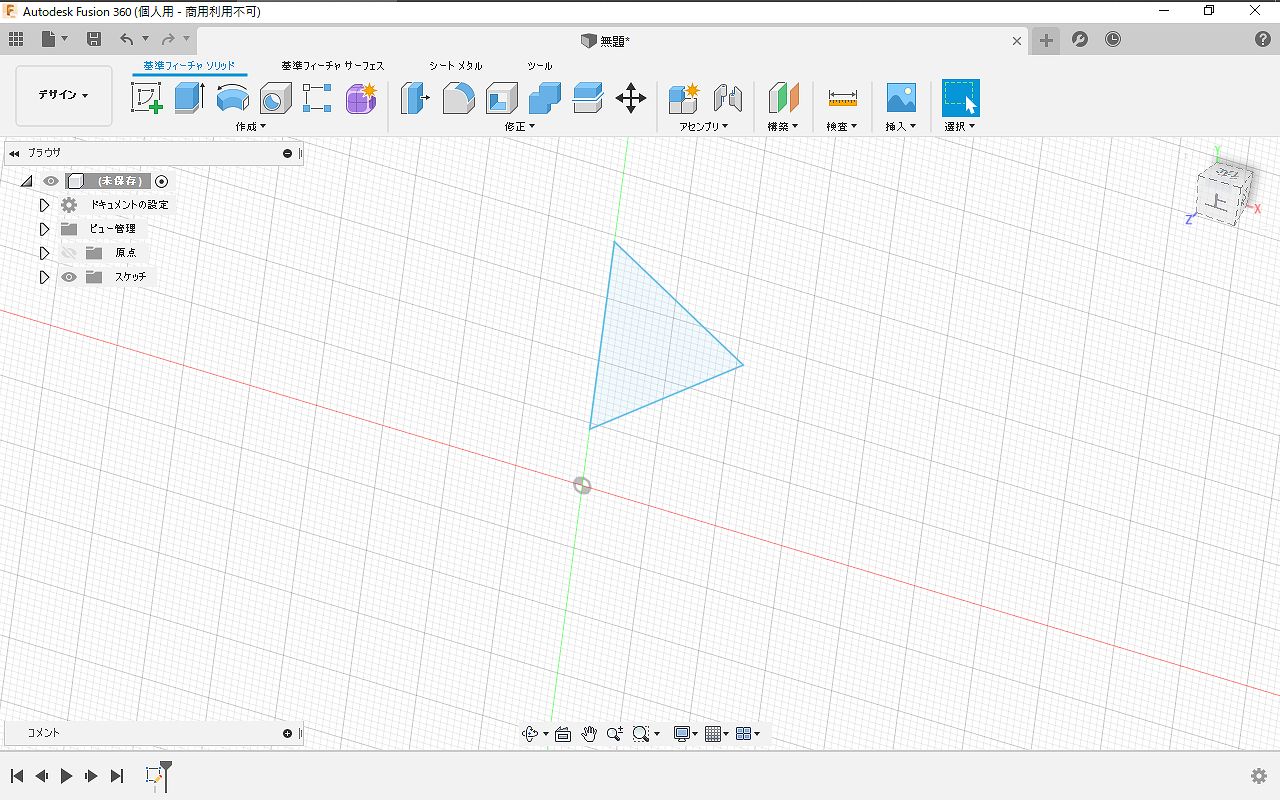Open the Help question mark
Viewport: 1280px width, 800px height.
pyautogui.click(x=1263, y=40)
